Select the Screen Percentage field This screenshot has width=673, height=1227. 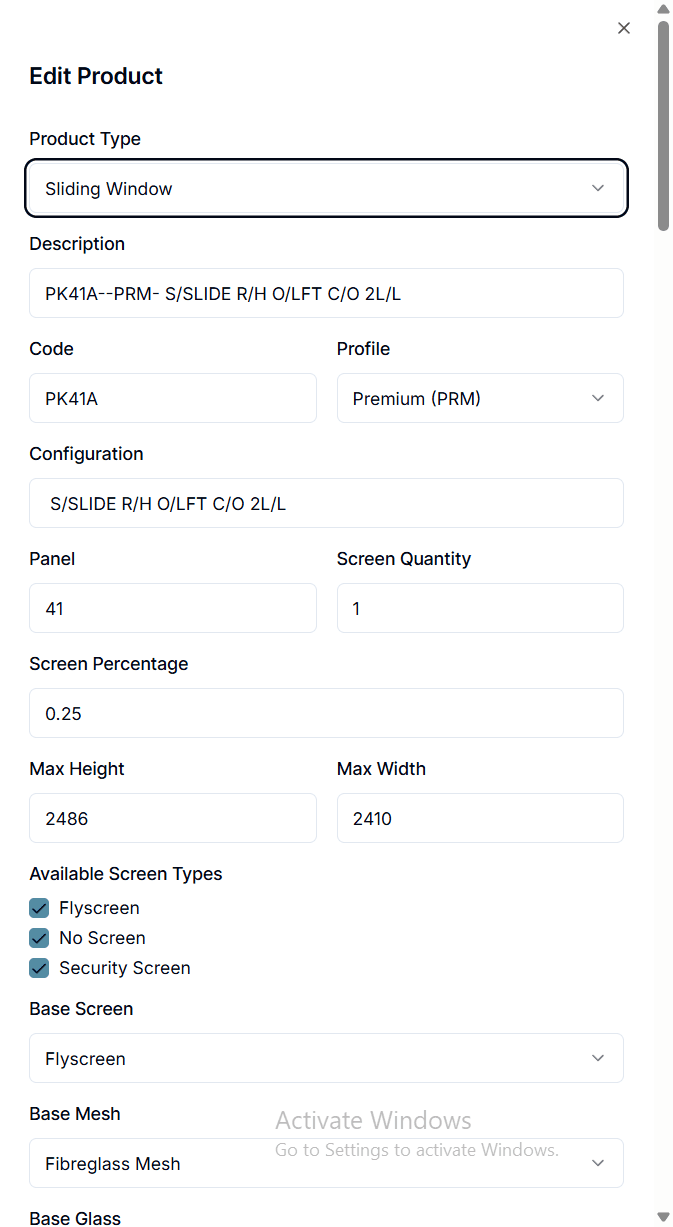[326, 713]
